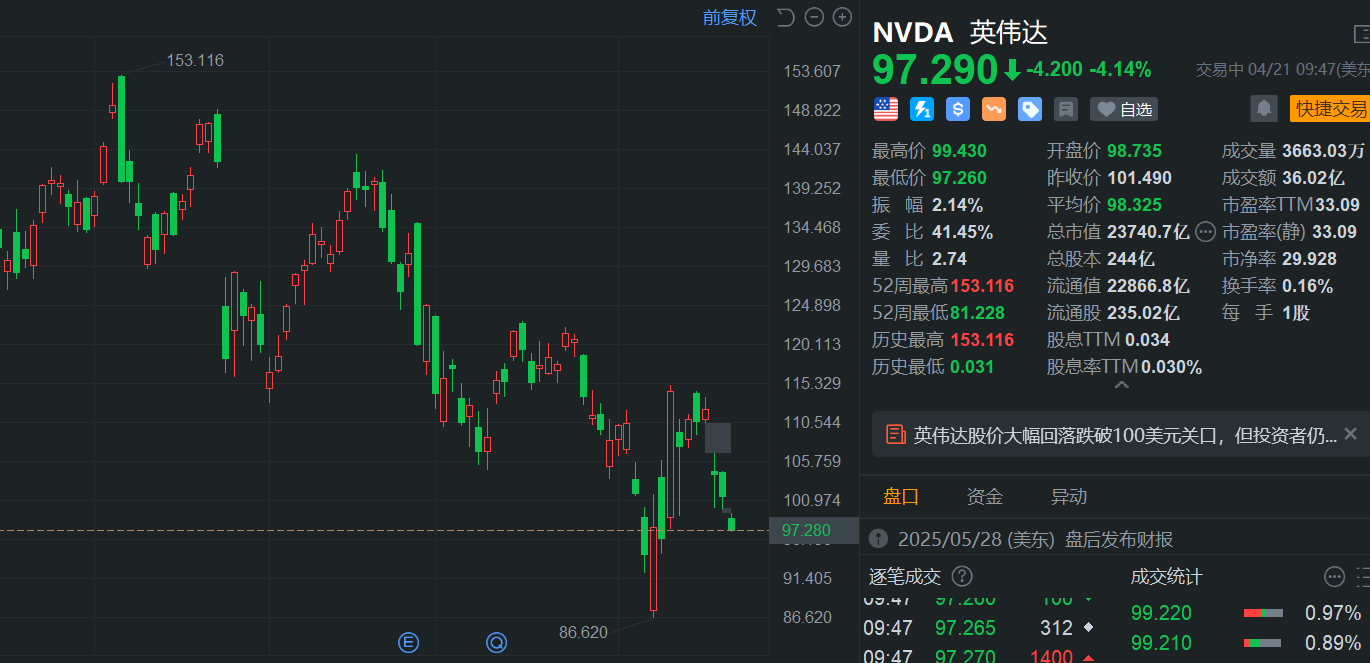Open the 英伟达股价大幅回落 news headline
Viewport: 1370px width, 663px height.
(x=1125, y=434)
